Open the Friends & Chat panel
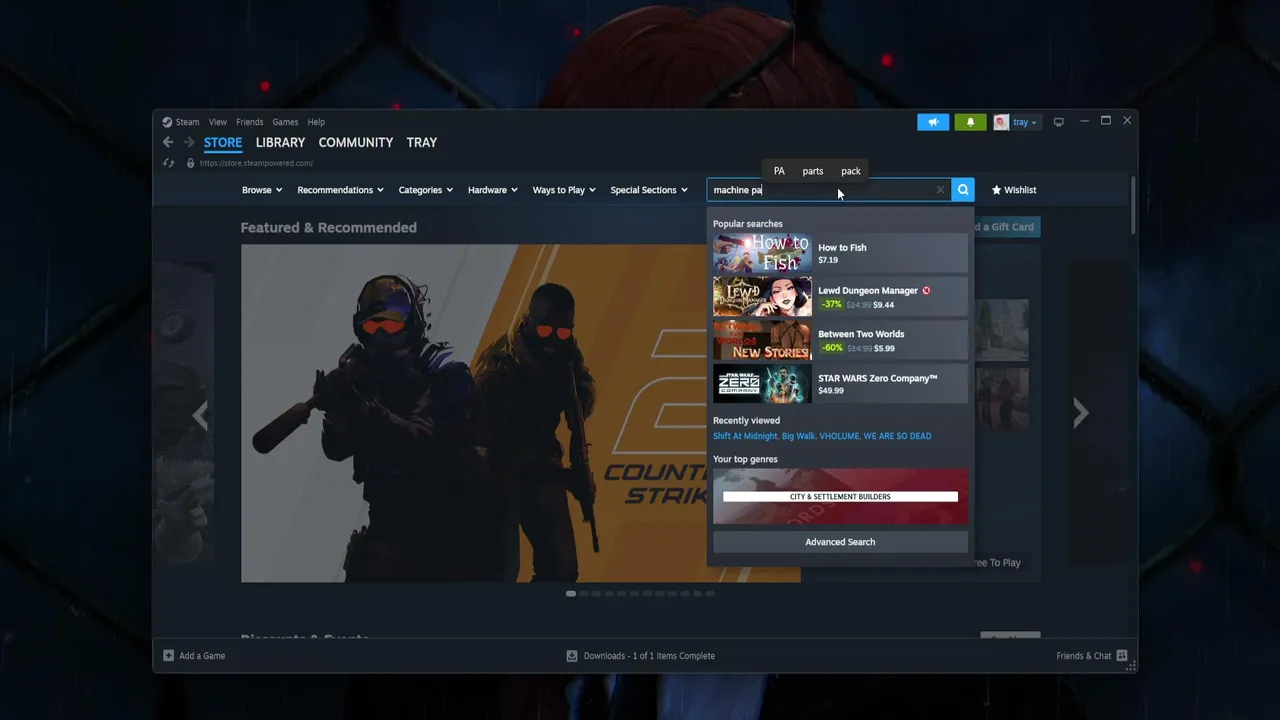Viewport: 1280px width, 720px height. 1092,656
